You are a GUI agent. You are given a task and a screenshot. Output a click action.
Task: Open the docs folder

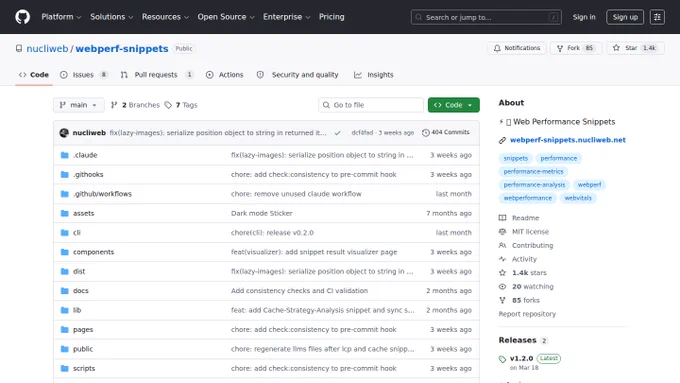tap(81, 291)
